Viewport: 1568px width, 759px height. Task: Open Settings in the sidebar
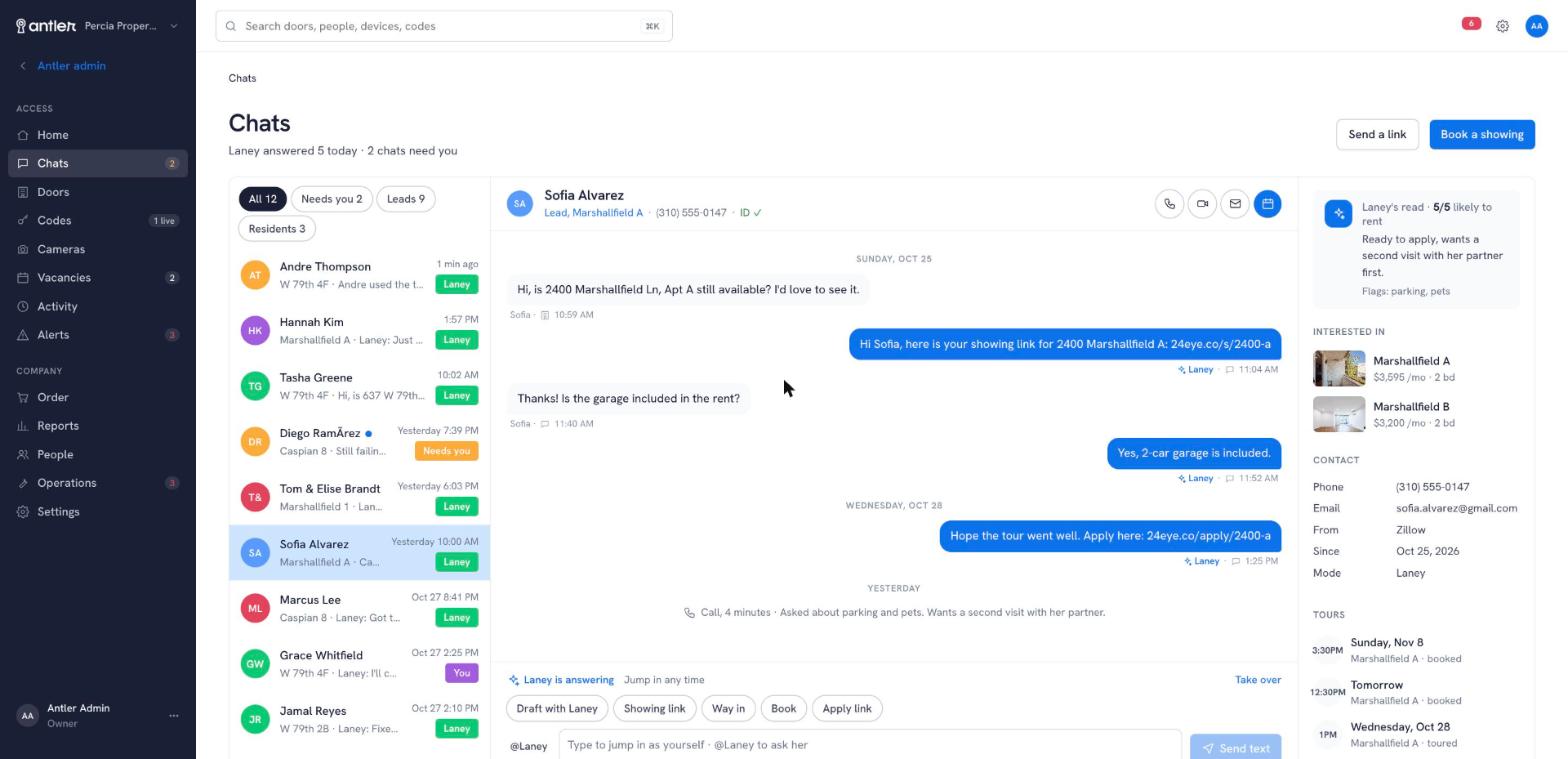(x=98, y=512)
